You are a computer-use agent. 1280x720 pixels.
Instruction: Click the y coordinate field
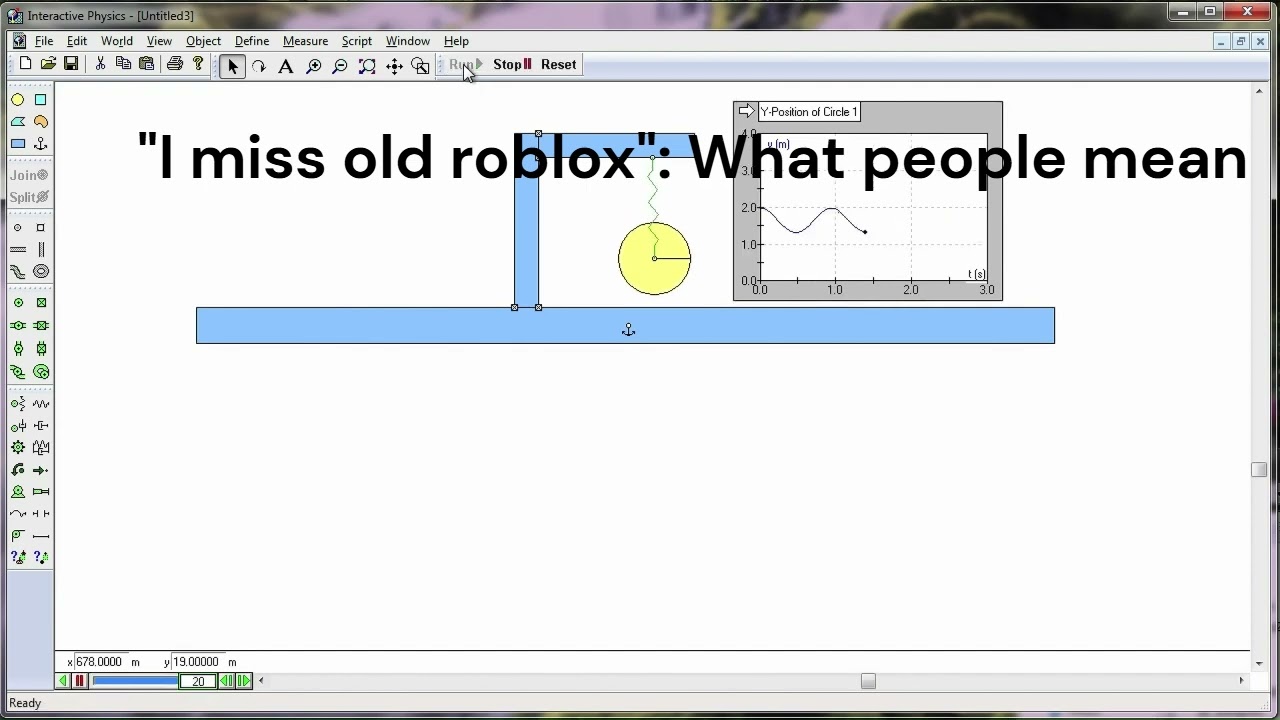[x=196, y=662]
